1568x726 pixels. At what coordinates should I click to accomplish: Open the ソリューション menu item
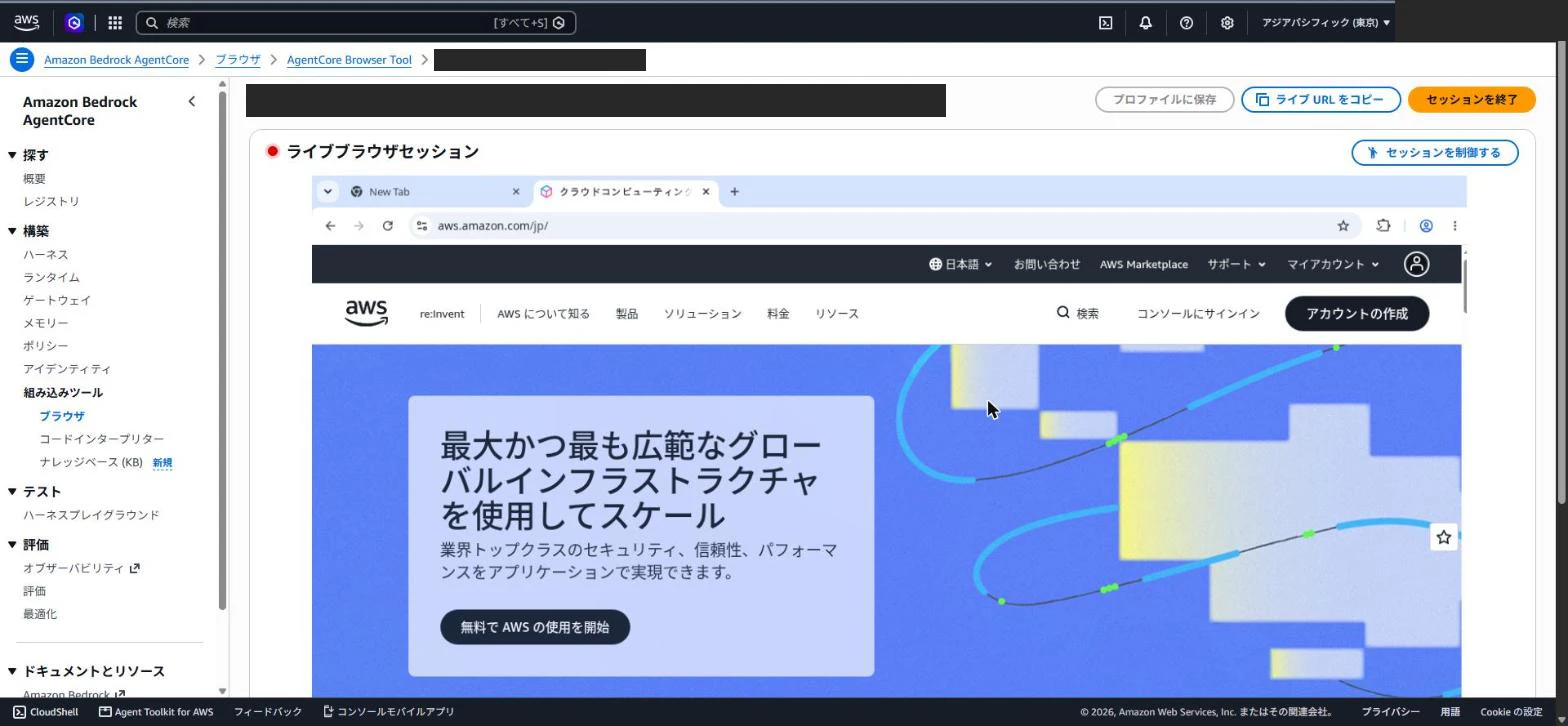703,314
